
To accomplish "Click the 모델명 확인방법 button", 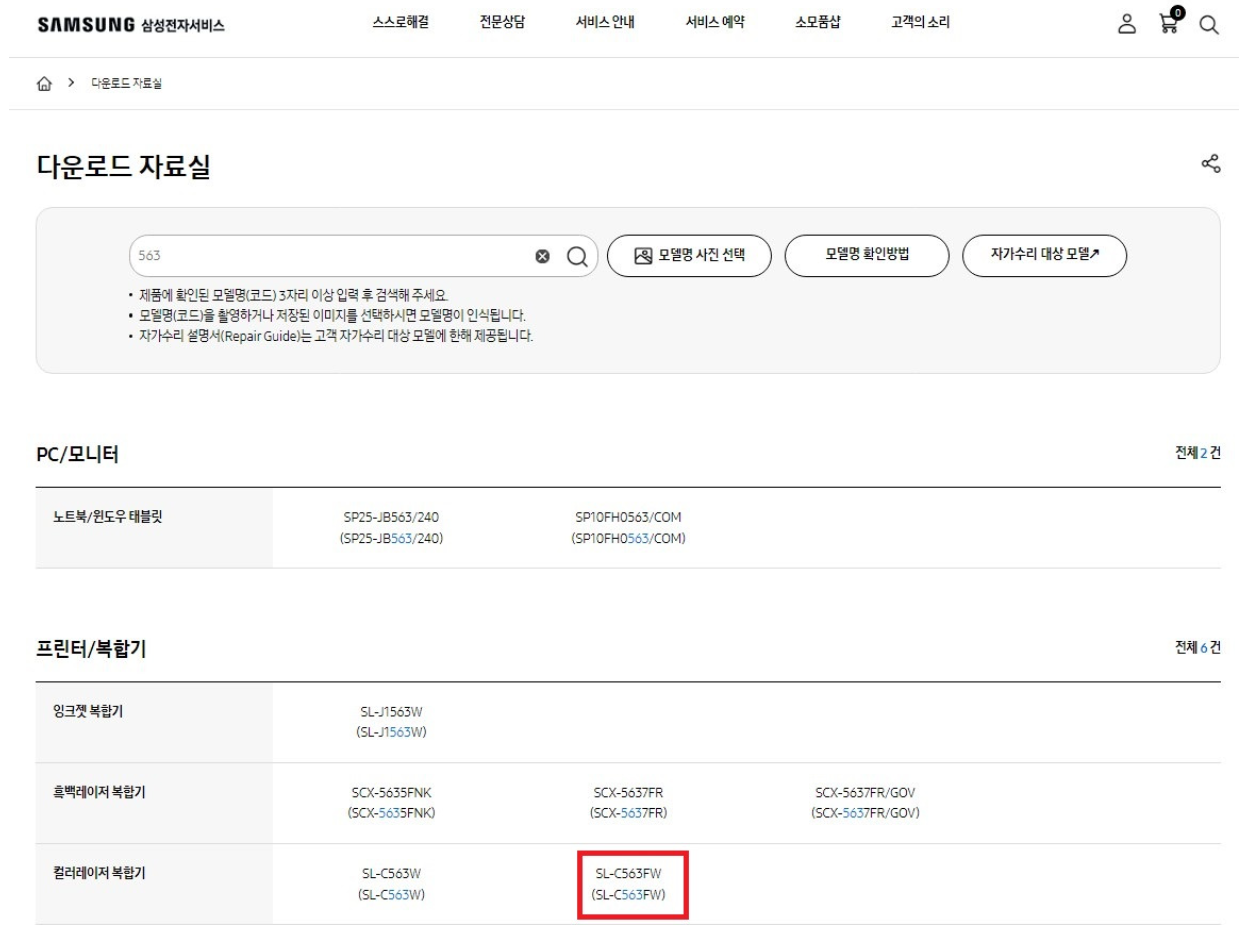I will click(866, 256).
